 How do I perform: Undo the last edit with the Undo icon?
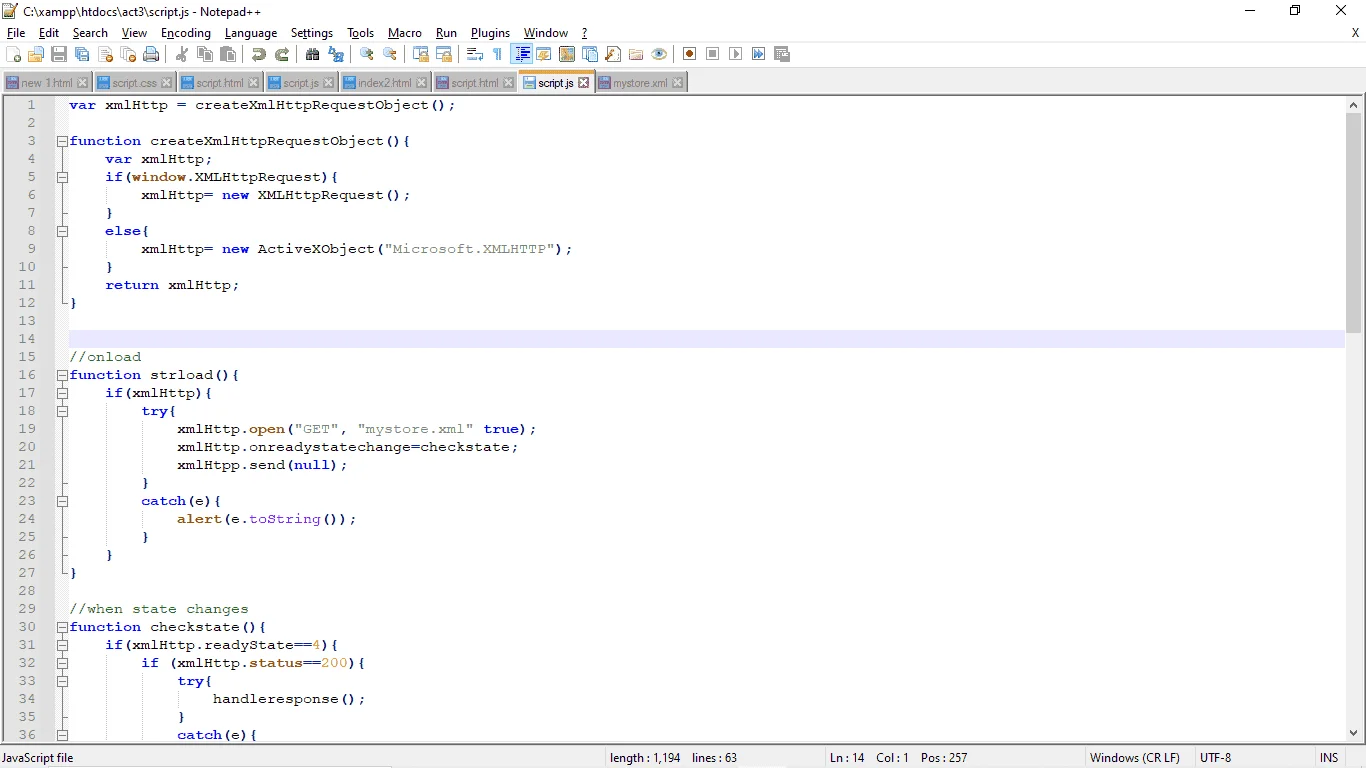coord(259,54)
